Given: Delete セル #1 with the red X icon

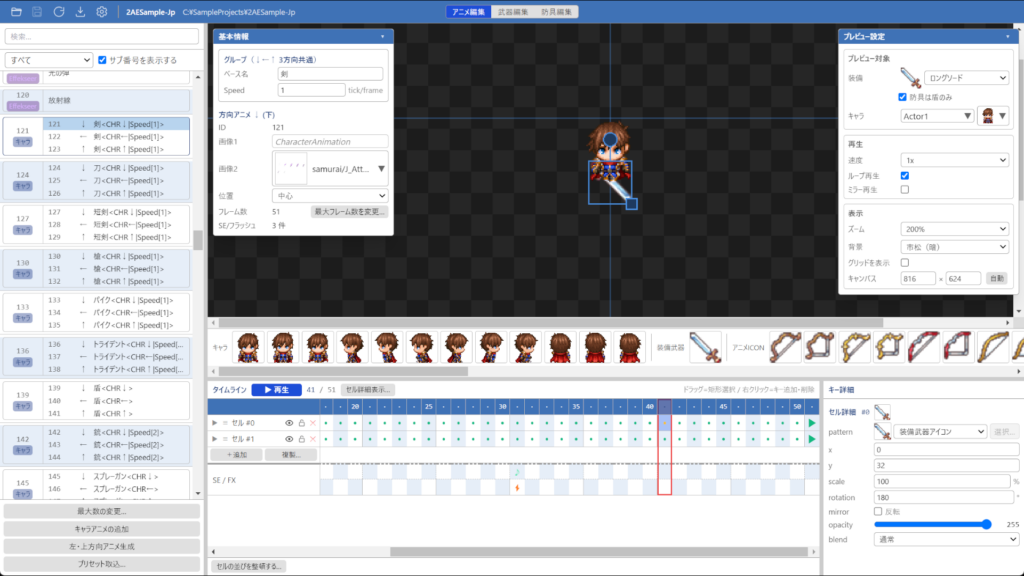Looking at the screenshot, I should point(313,439).
